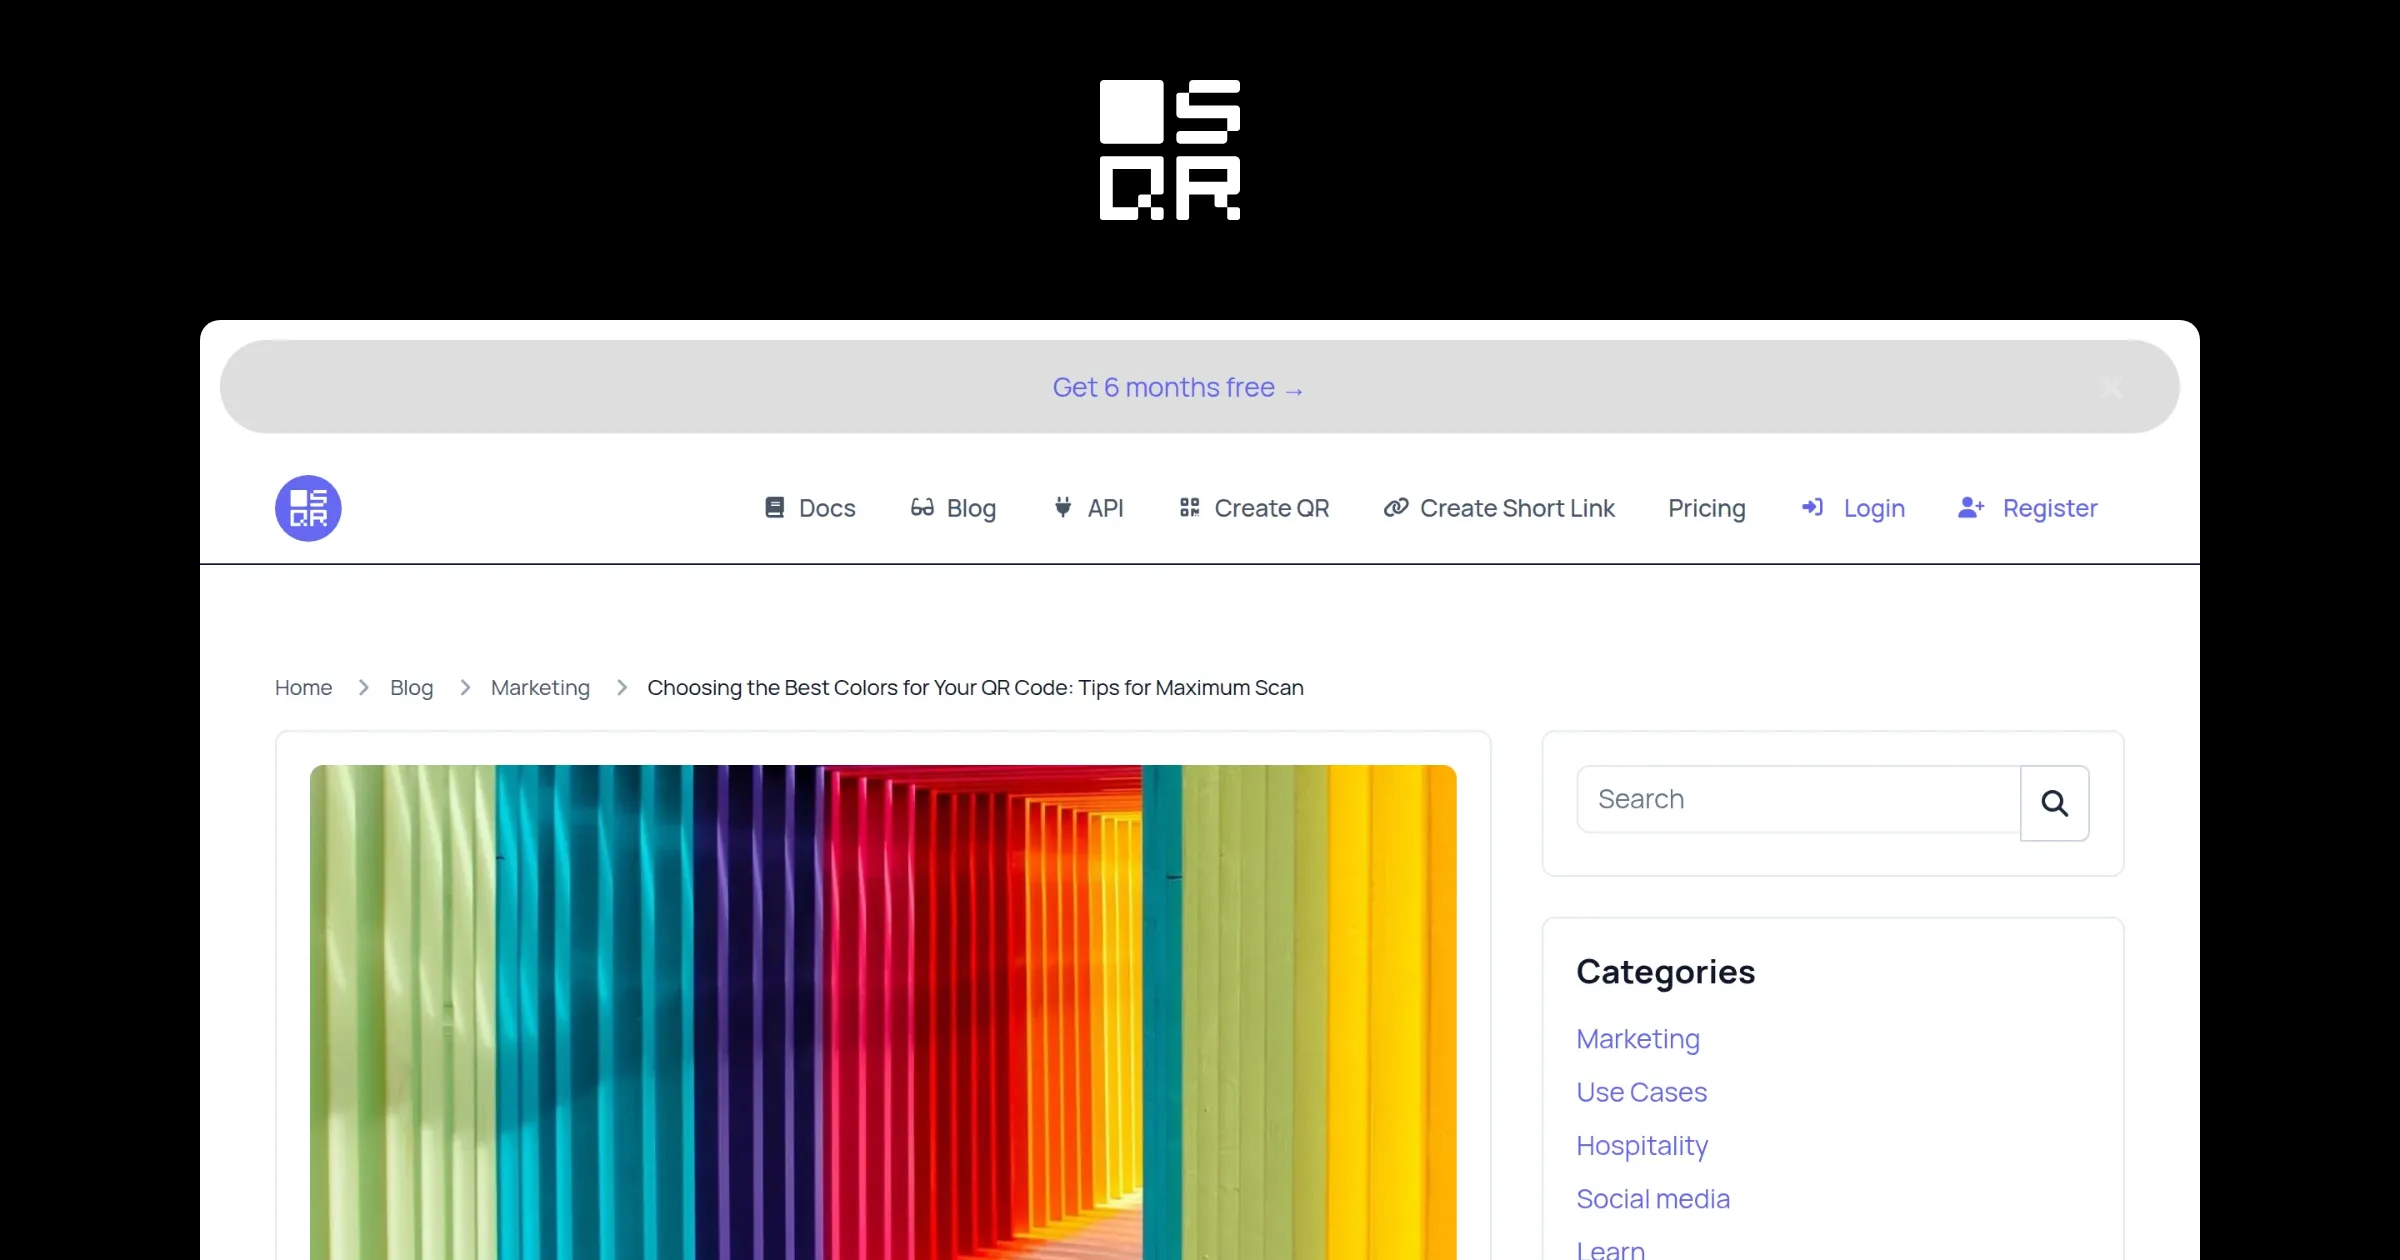Click the add-user icon beside Register
This screenshot has height=1260, width=2400.
pos(1970,508)
